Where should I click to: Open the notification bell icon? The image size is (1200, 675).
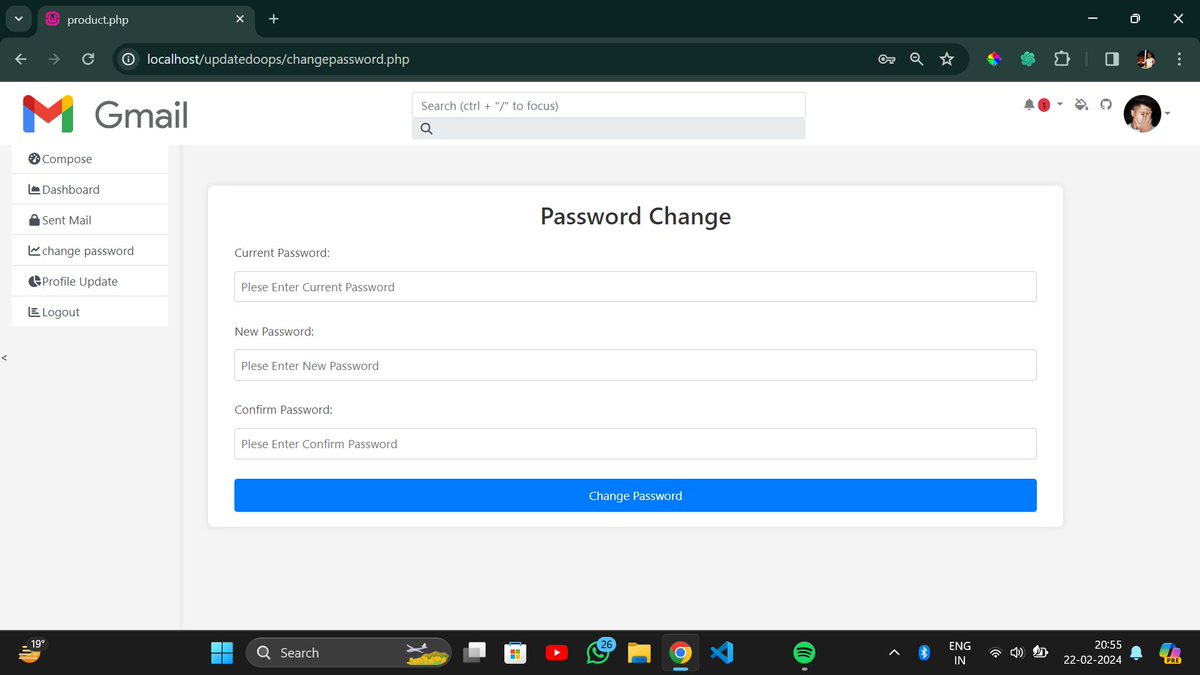pyautogui.click(x=1029, y=105)
